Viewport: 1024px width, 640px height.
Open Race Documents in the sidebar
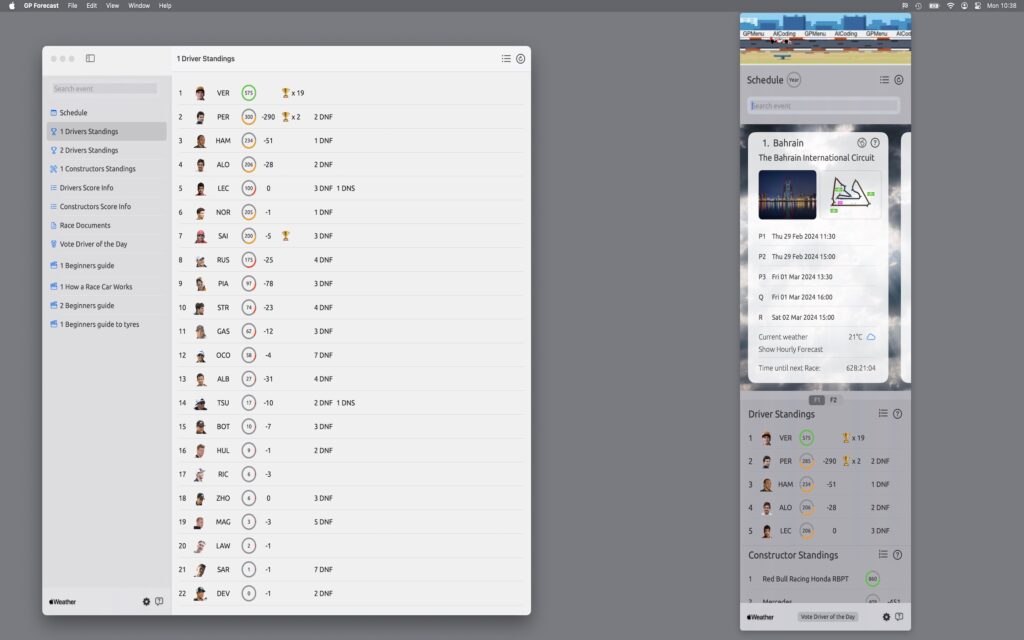[108, 225]
